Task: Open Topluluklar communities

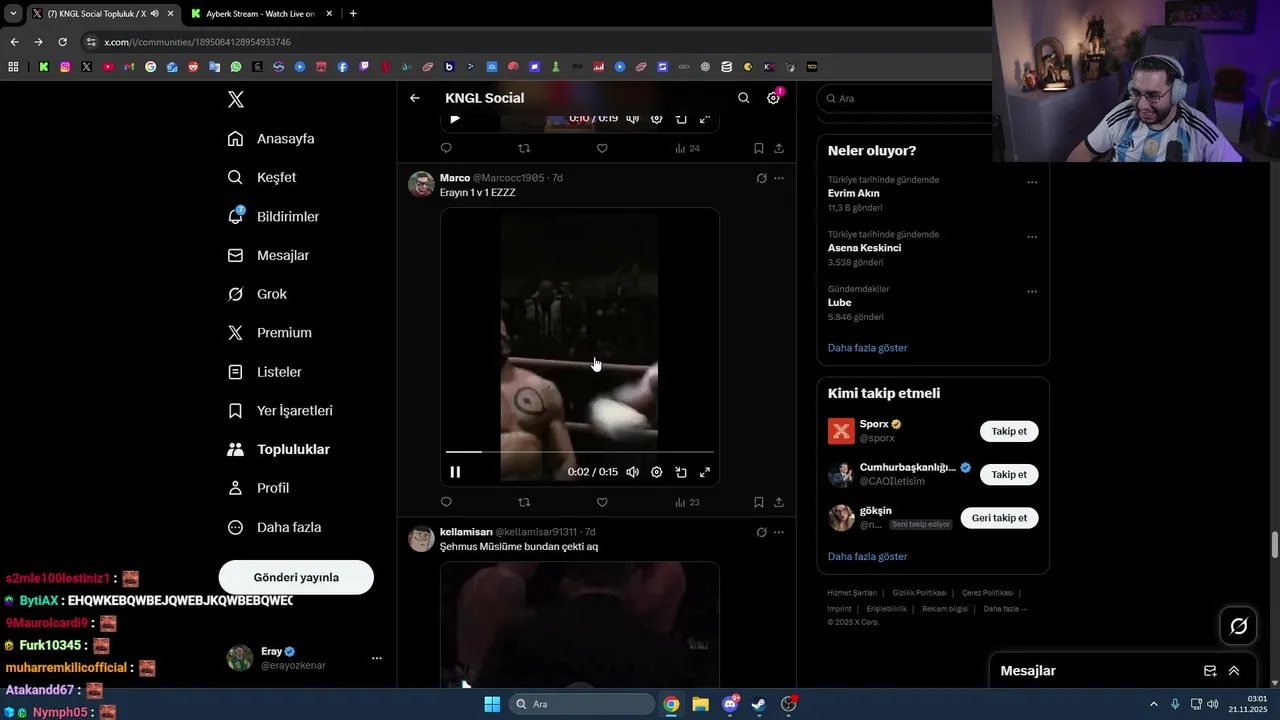Action: (278, 449)
